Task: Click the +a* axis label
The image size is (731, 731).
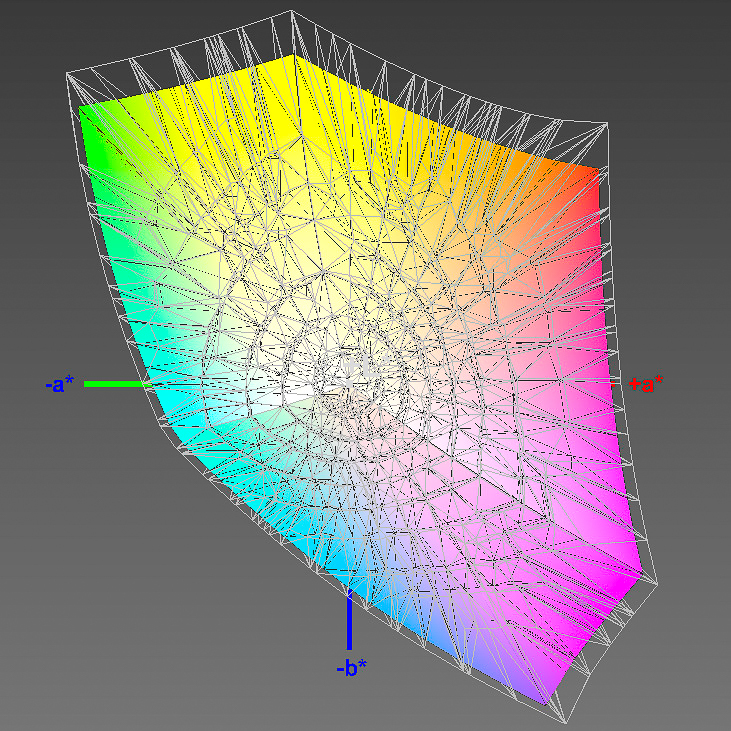Action: coord(646,384)
